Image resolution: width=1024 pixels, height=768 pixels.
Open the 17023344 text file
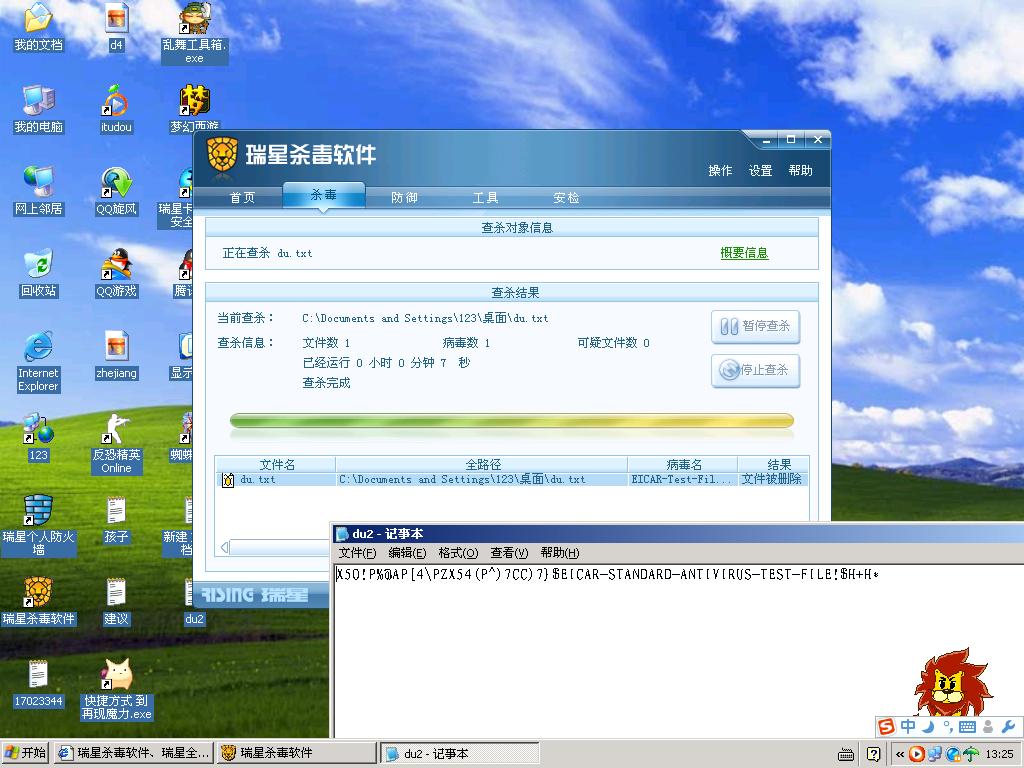[x=39, y=684]
